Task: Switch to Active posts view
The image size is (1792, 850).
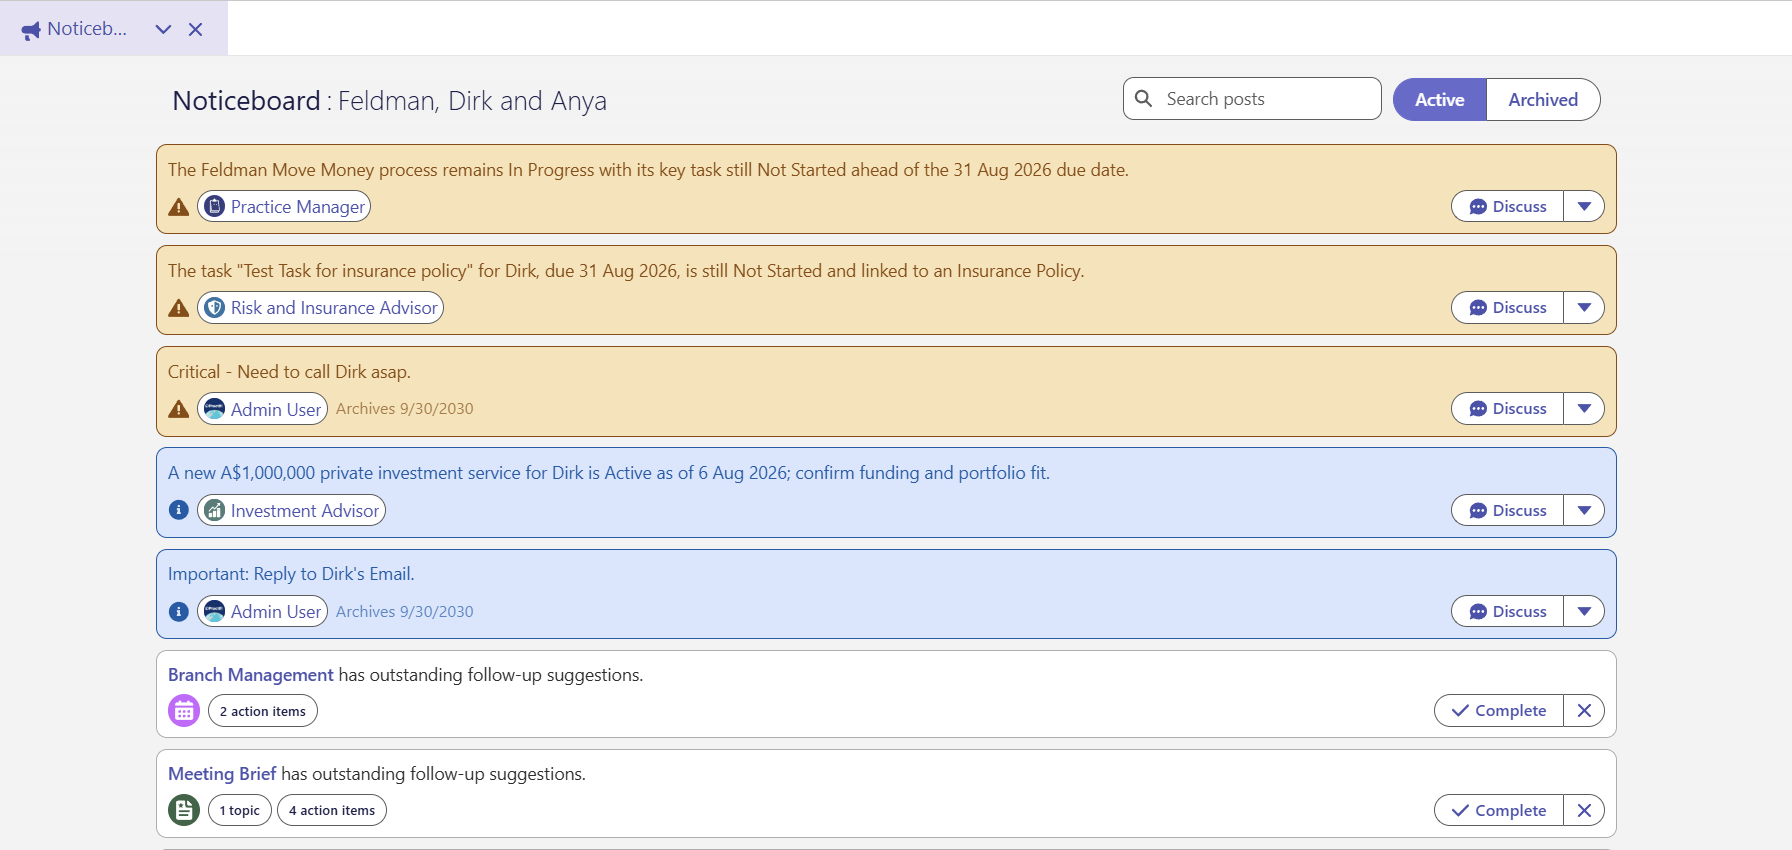Action: 1440,100
